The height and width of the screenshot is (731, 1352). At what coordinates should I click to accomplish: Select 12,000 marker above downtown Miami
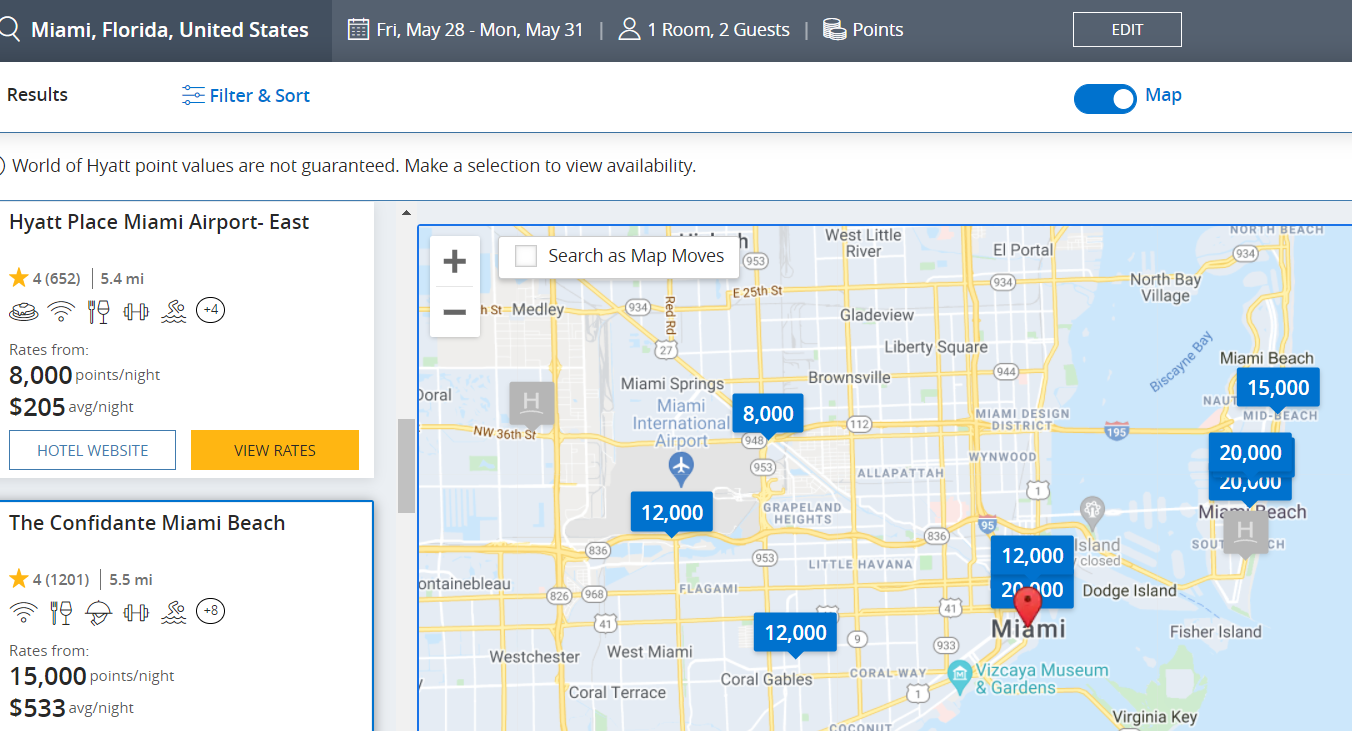coord(1033,556)
